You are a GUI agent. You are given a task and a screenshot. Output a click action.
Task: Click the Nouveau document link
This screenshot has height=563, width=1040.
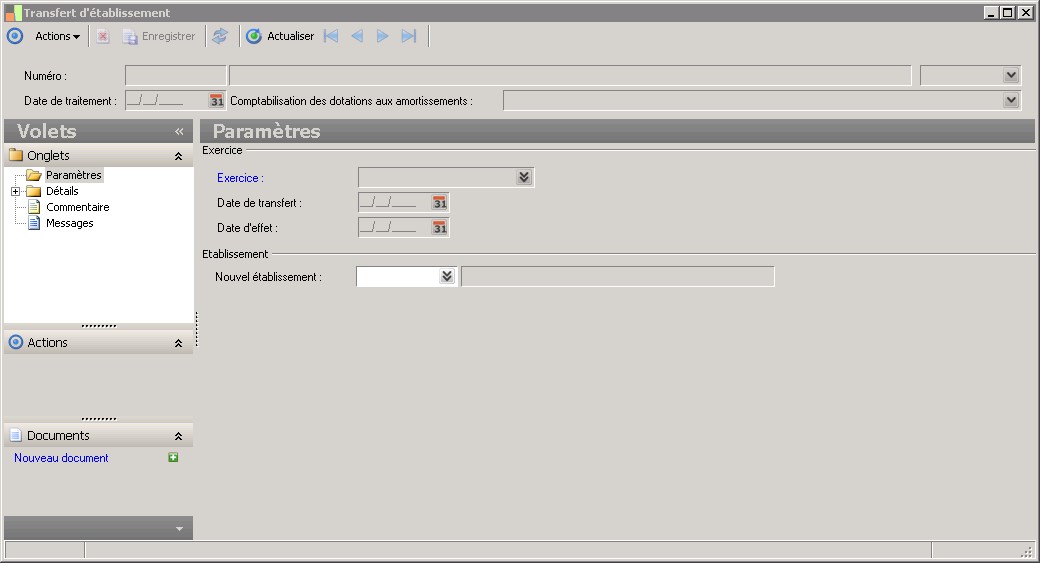pyautogui.click(x=61, y=458)
